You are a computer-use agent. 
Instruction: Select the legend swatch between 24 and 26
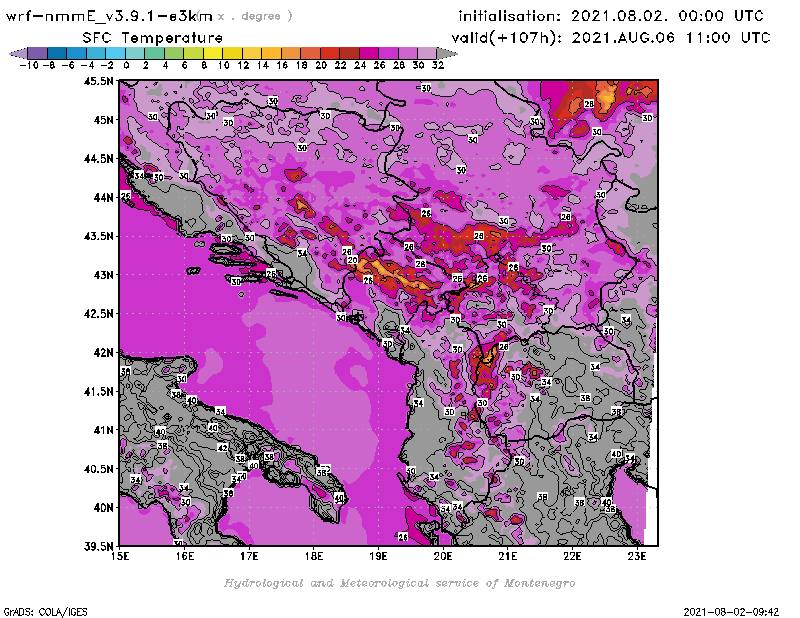click(x=368, y=53)
